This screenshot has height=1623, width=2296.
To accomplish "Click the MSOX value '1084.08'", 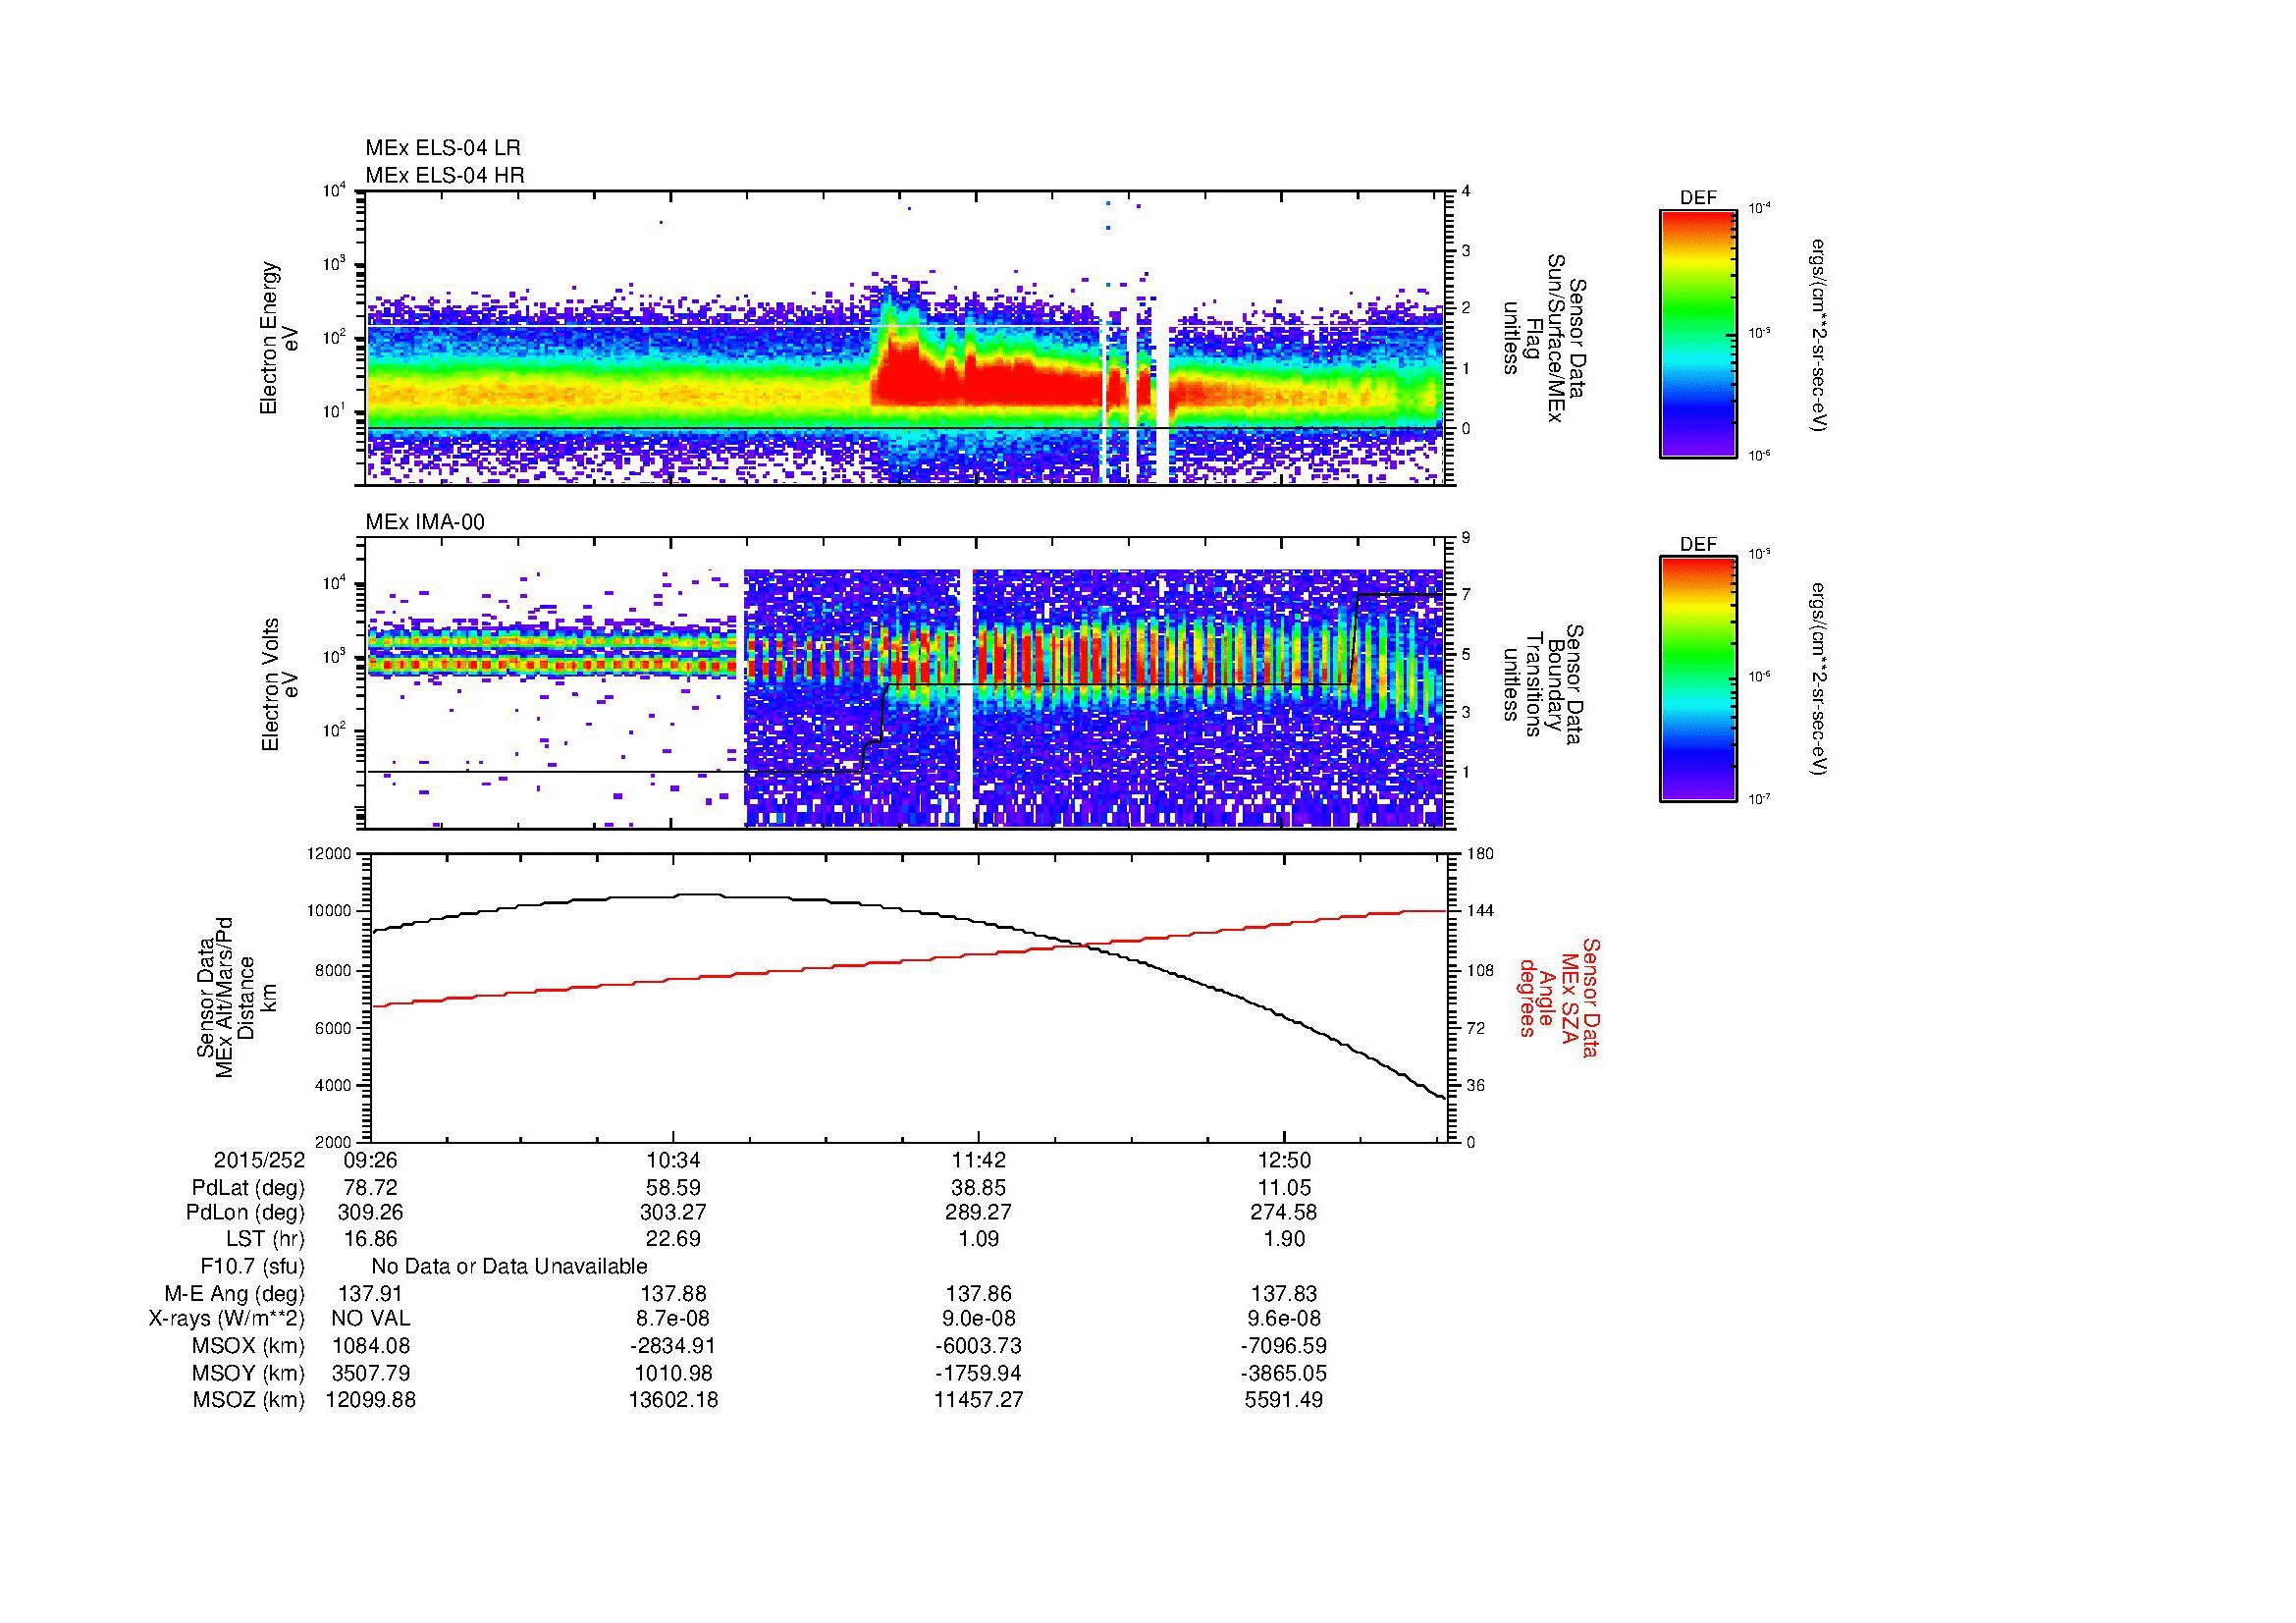I will point(370,1346).
